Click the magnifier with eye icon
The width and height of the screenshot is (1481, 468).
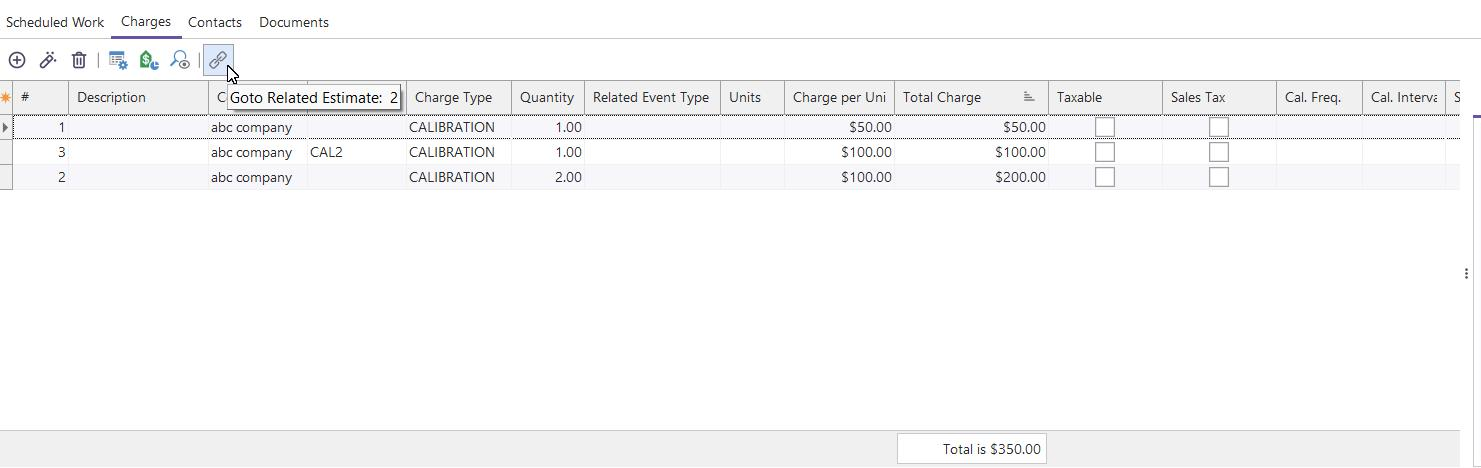coord(180,61)
